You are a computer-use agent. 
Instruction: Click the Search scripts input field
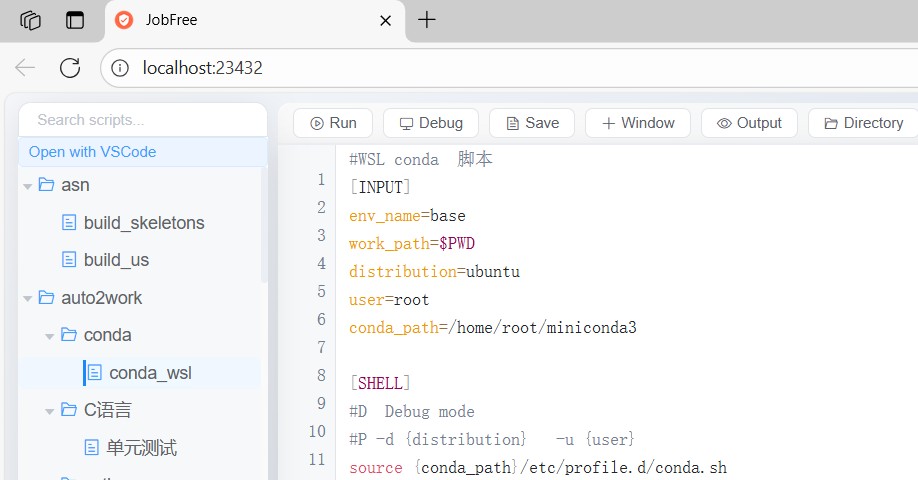pos(142,120)
